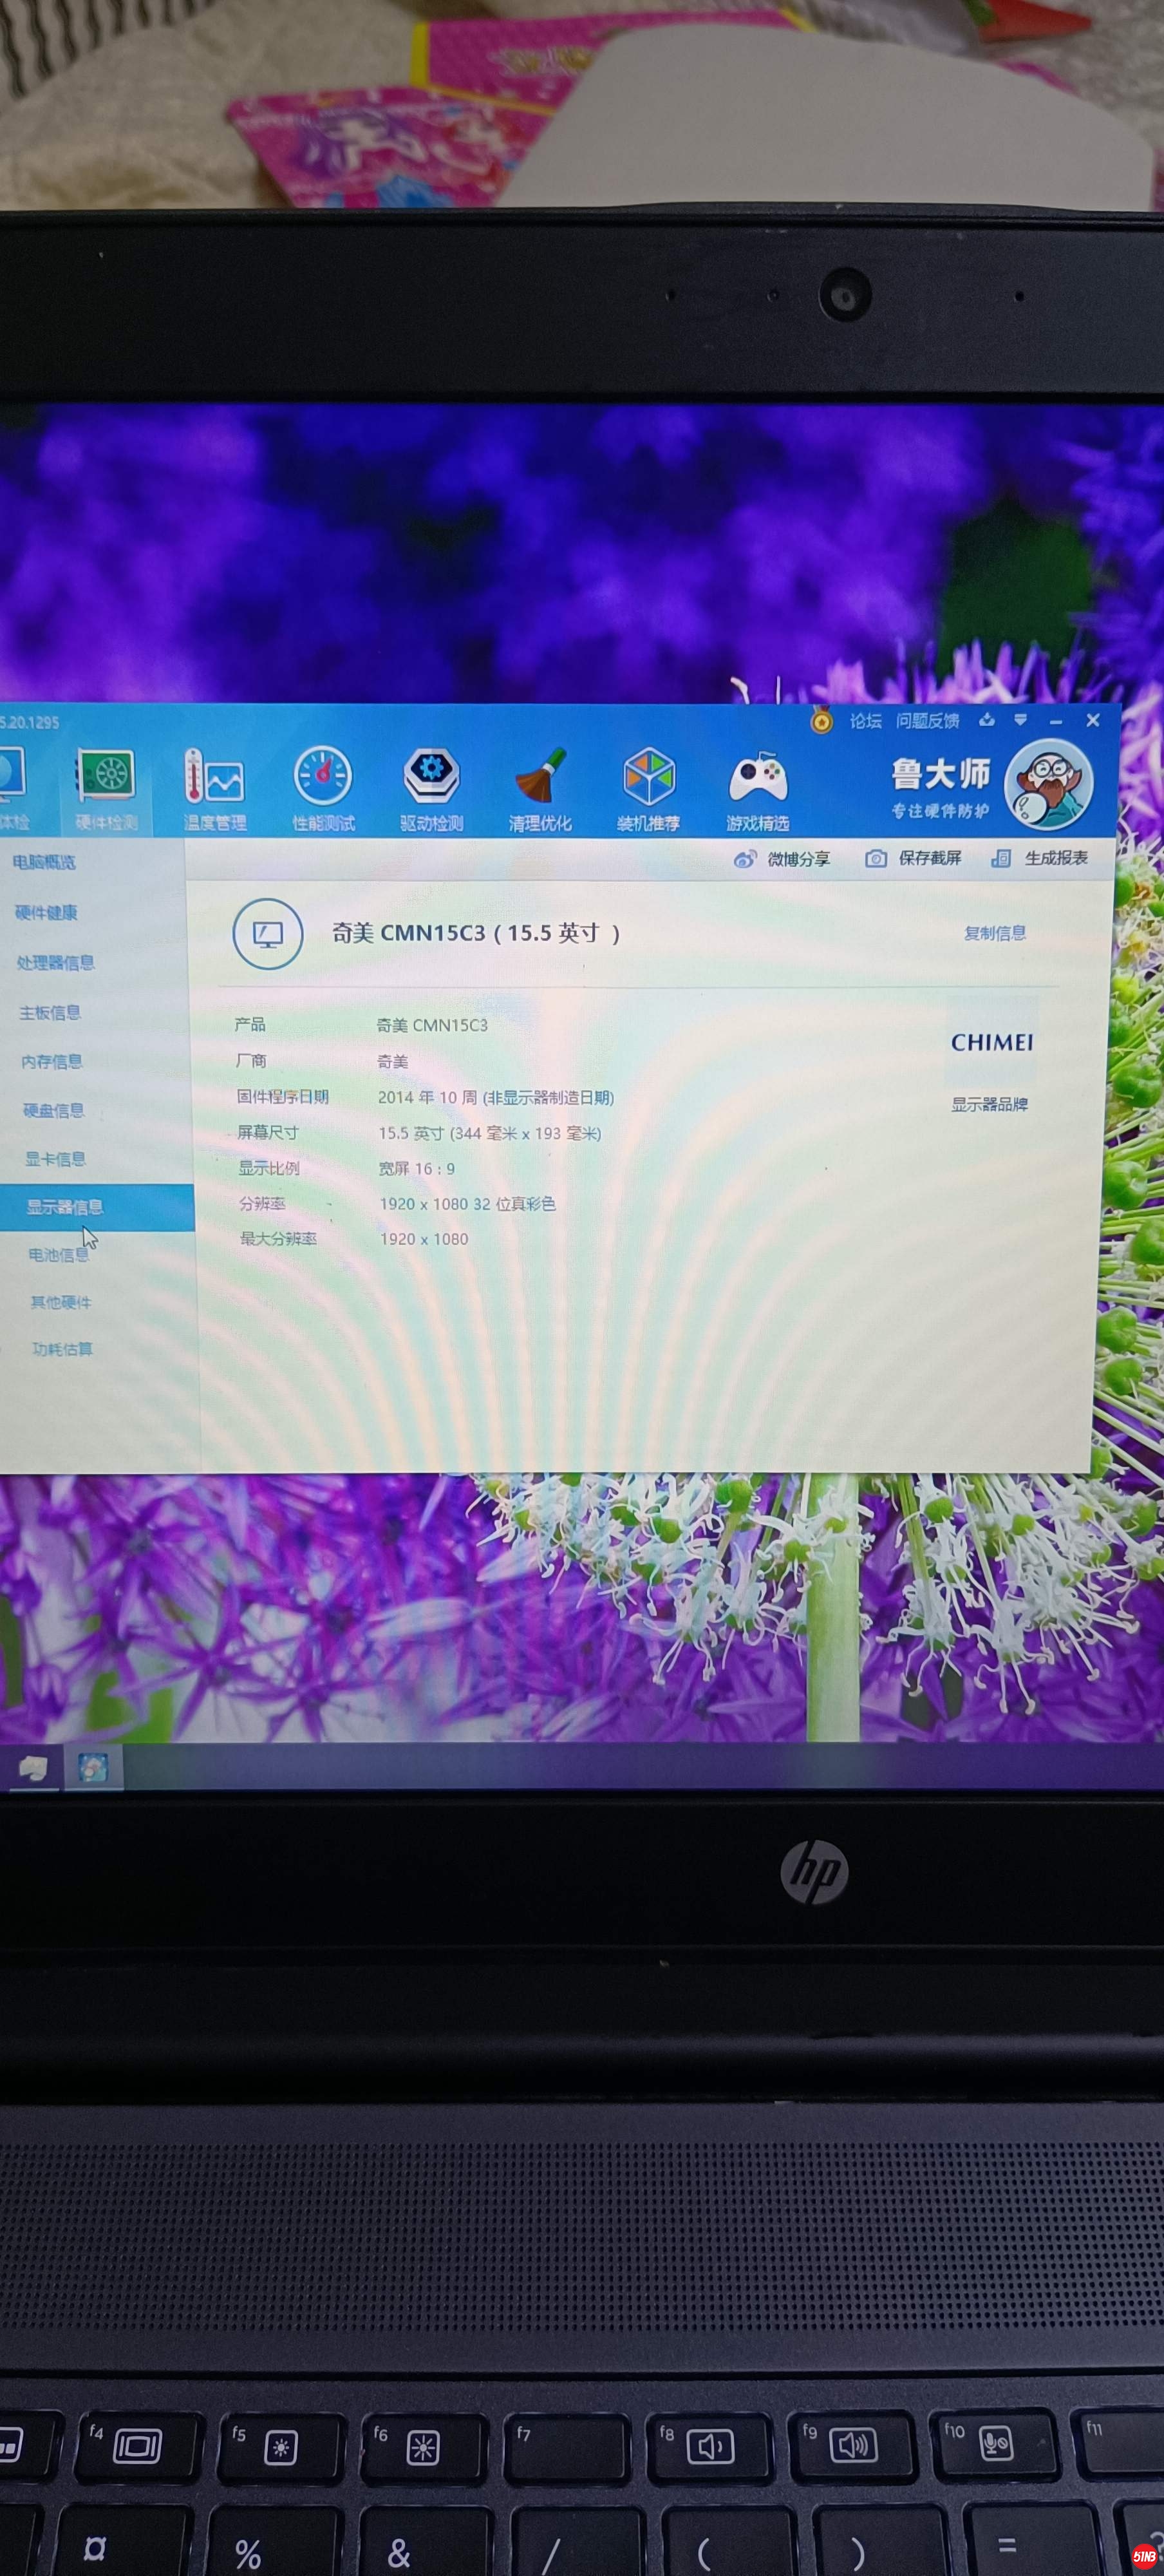Click 保存截屏 save screenshot button
The width and height of the screenshot is (1164, 2576).
(914, 858)
